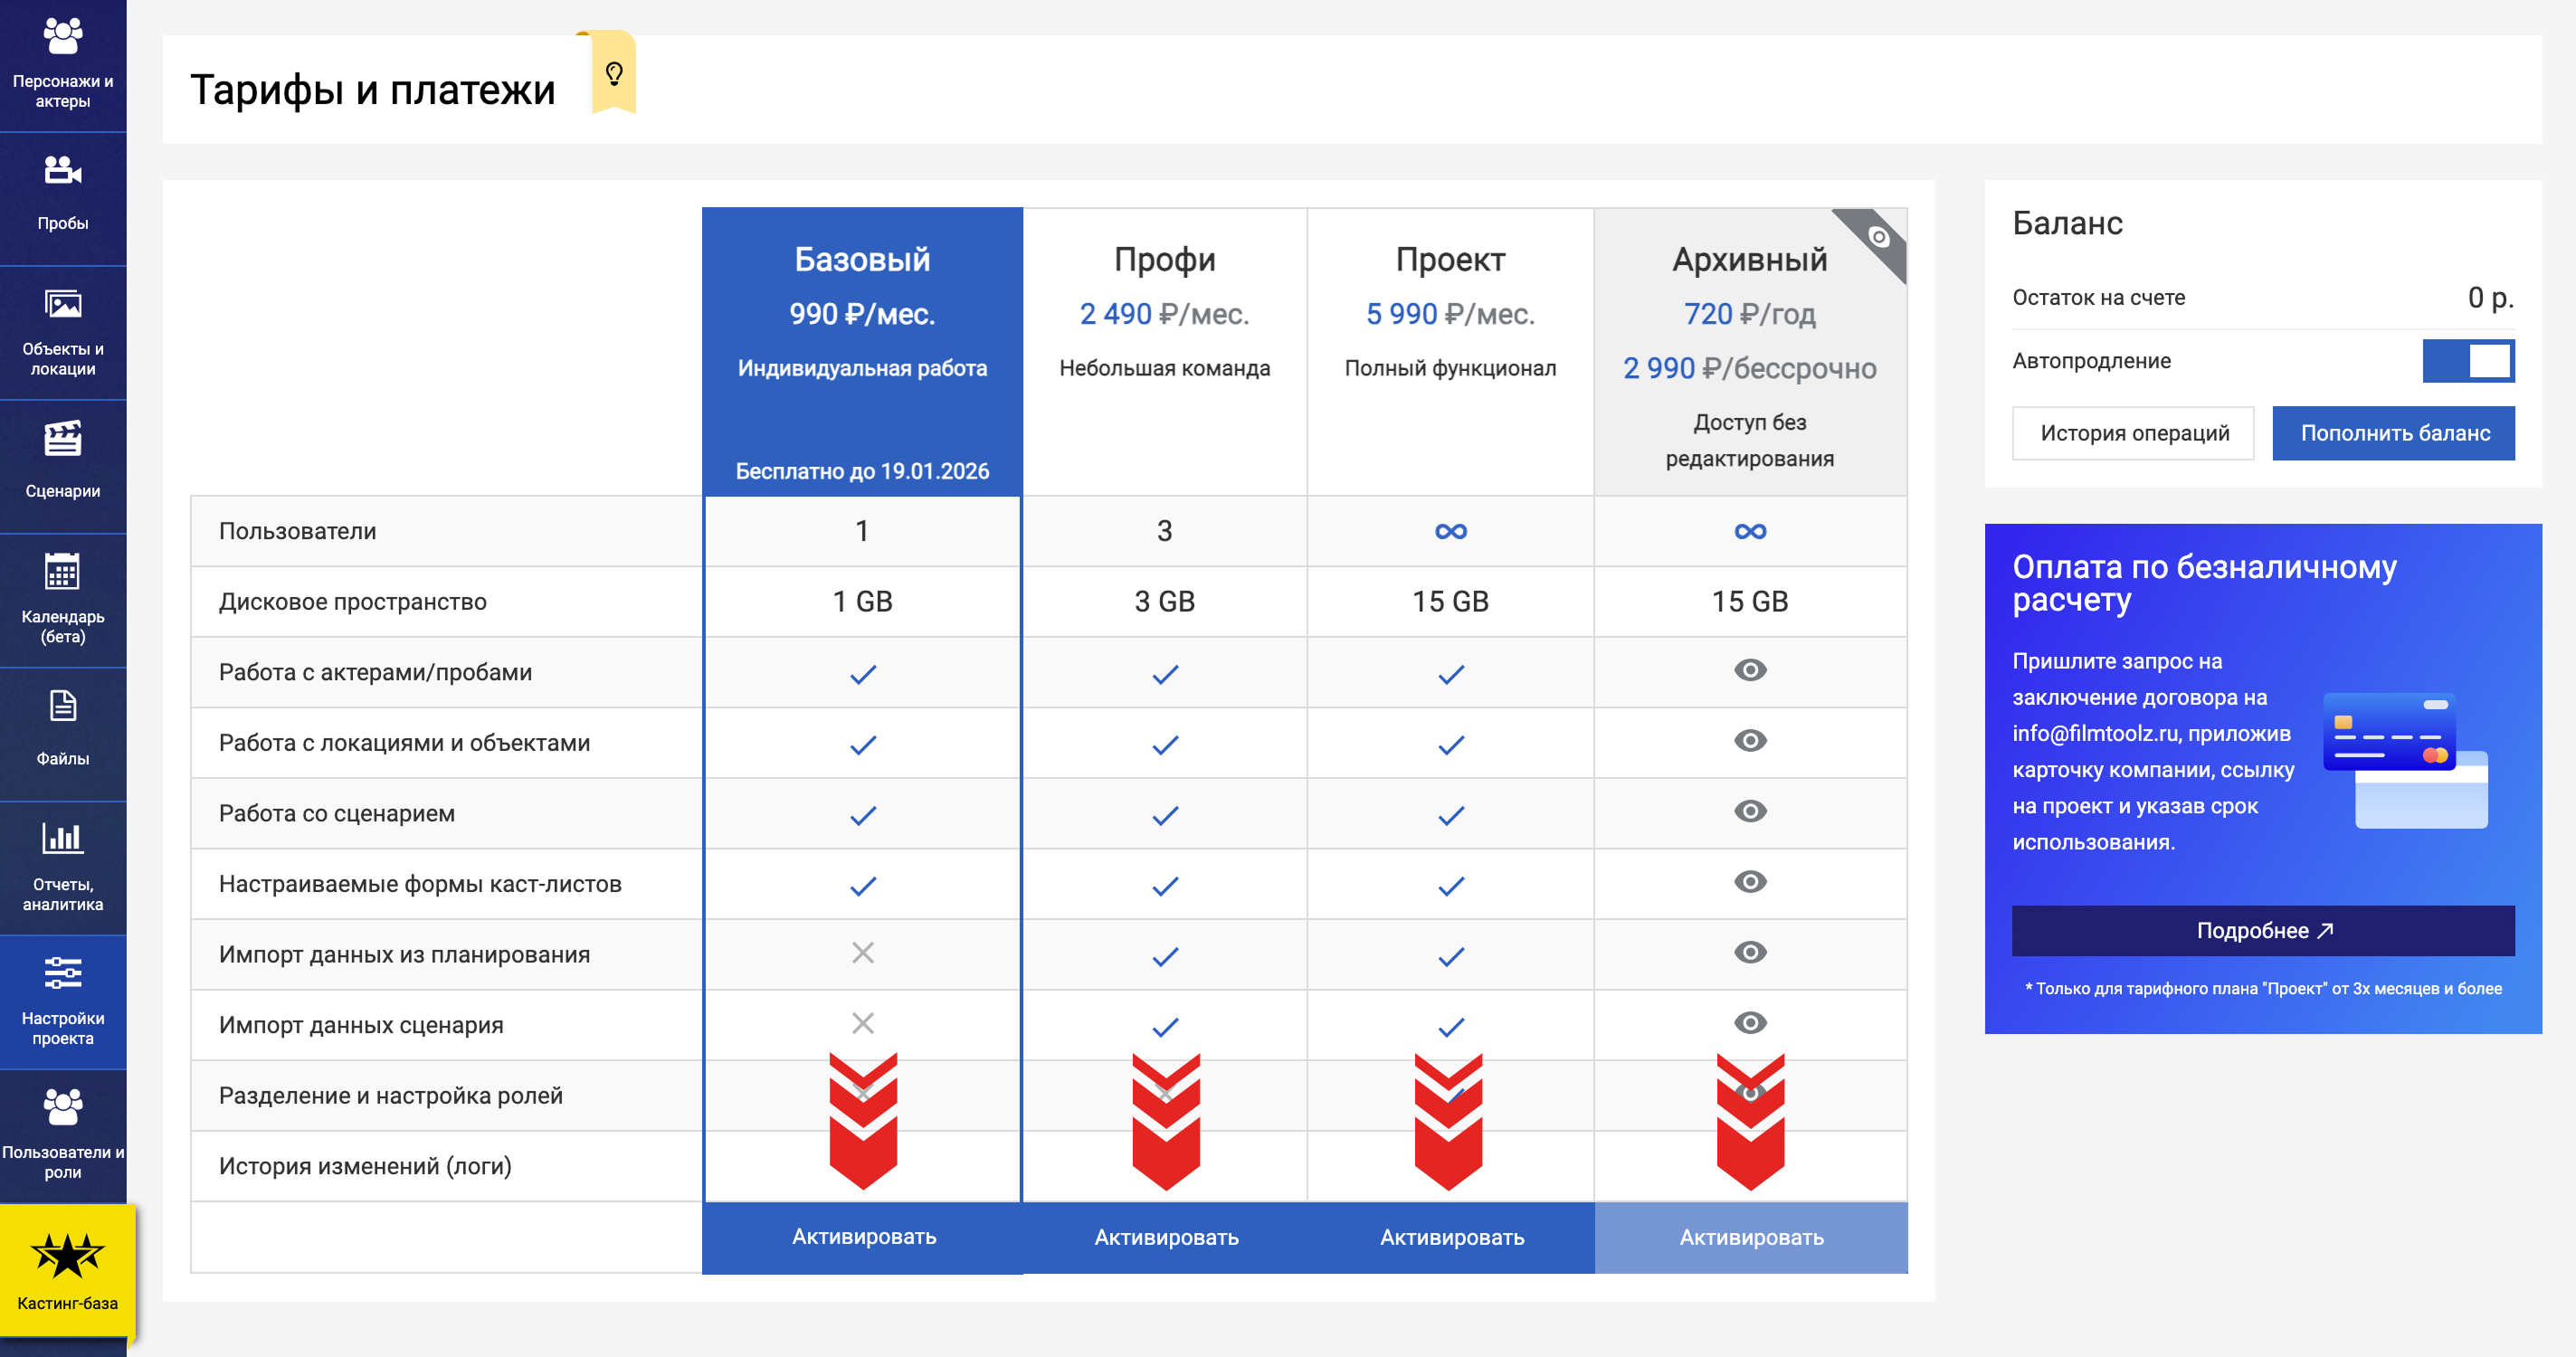Click the lightbulb hint bookmark icon
Image resolution: width=2576 pixels, height=1357 pixels.
point(614,73)
